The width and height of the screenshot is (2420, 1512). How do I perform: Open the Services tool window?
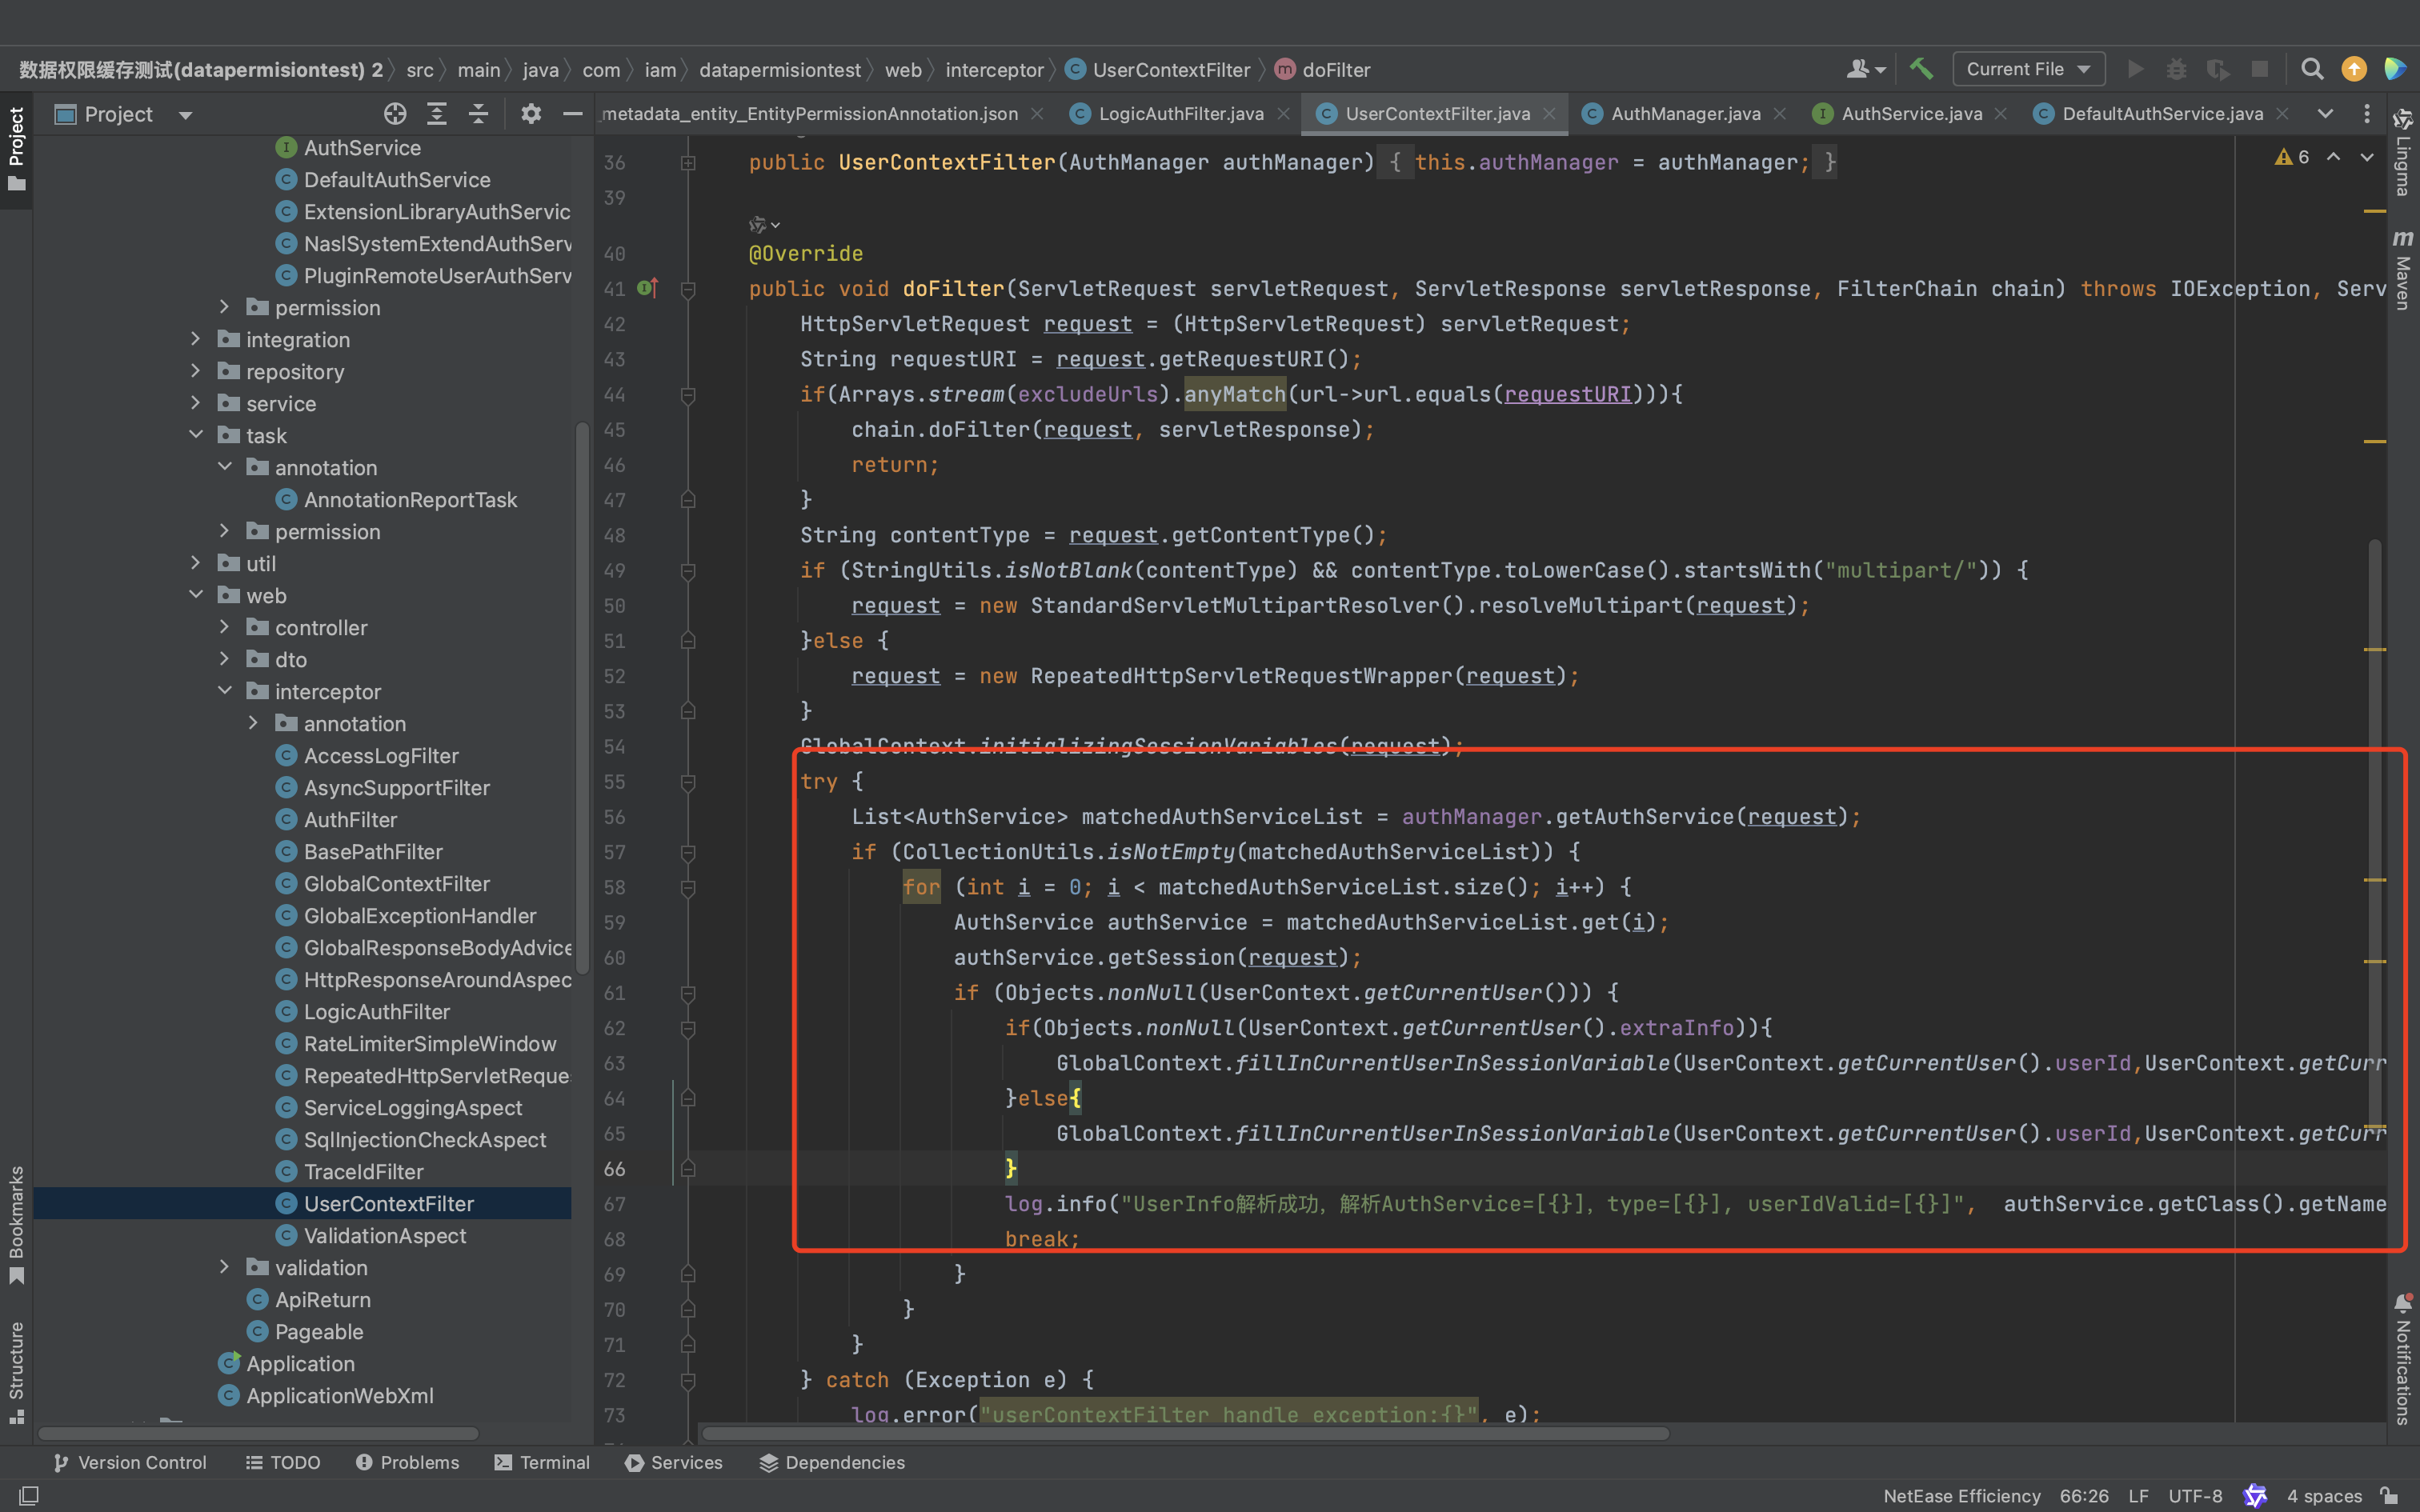pyautogui.click(x=674, y=1462)
